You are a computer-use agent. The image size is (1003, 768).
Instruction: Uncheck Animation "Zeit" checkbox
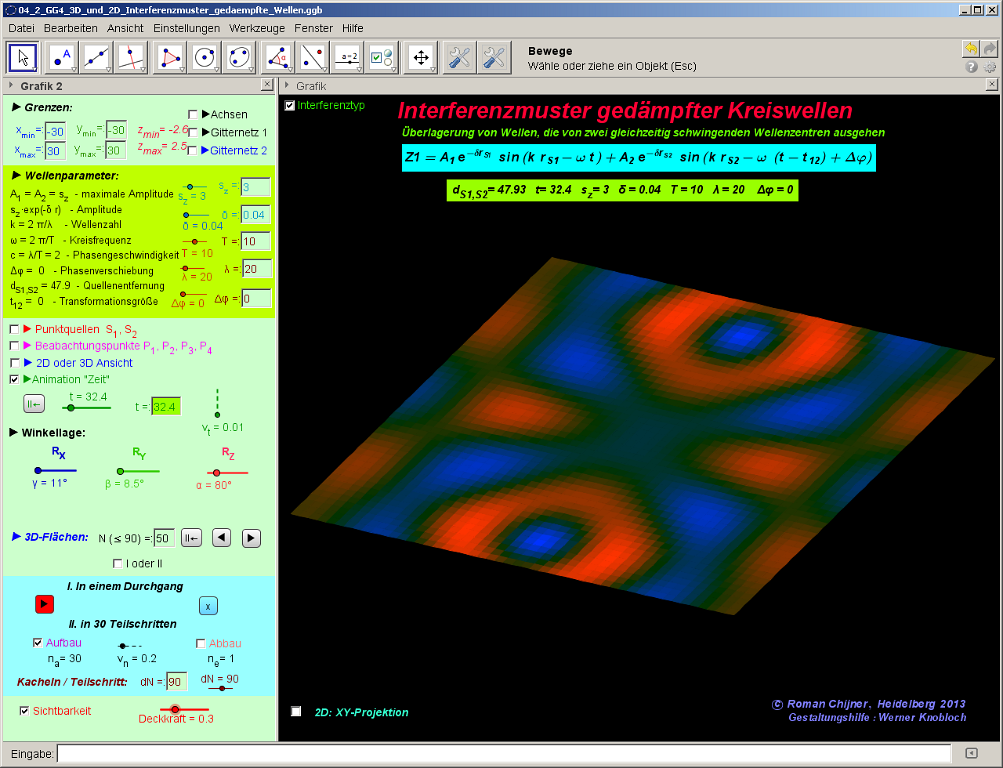14,380
